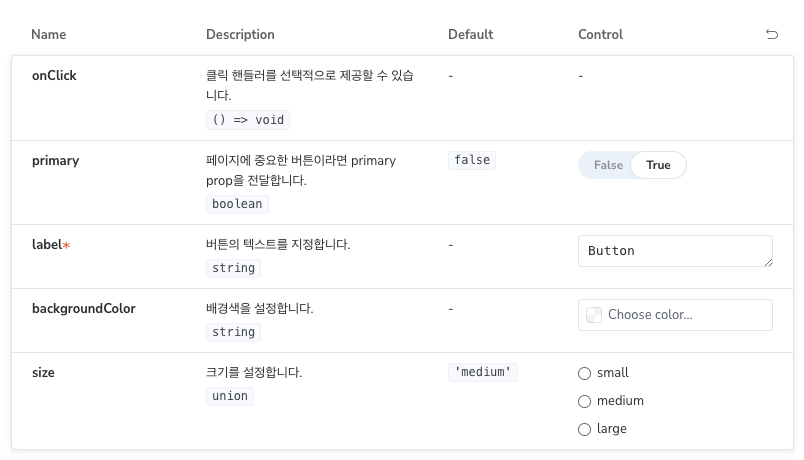
Task: Click the 'medium' default value tag
Action: click(x=483, y=372)
